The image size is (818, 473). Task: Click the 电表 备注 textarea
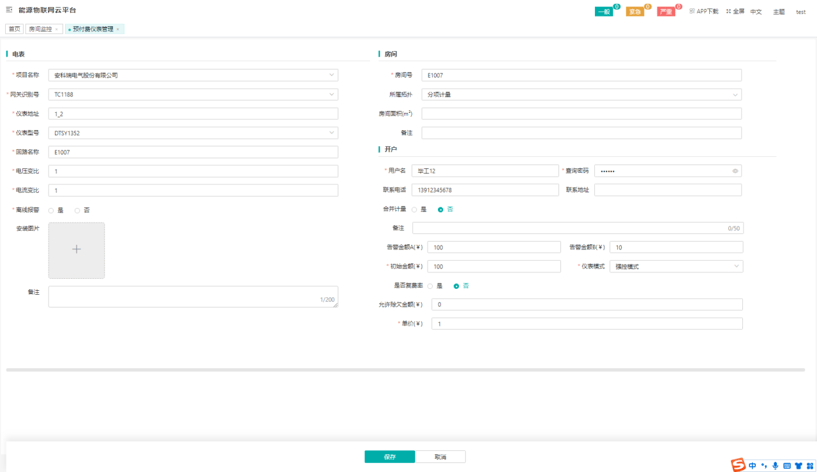(193, 296)
